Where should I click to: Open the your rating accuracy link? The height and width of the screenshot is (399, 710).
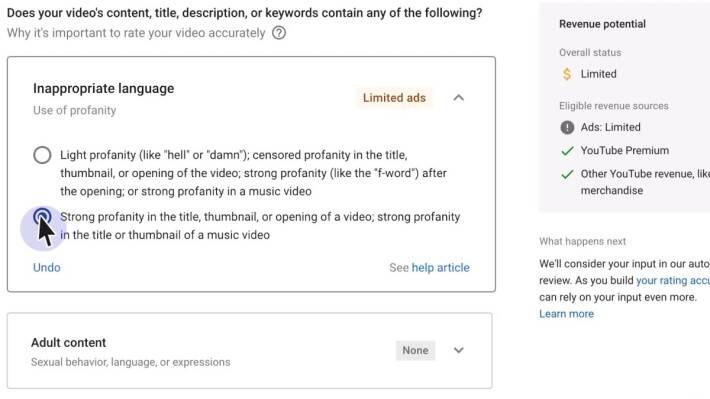pyautogui.click(x=673, y=280)
